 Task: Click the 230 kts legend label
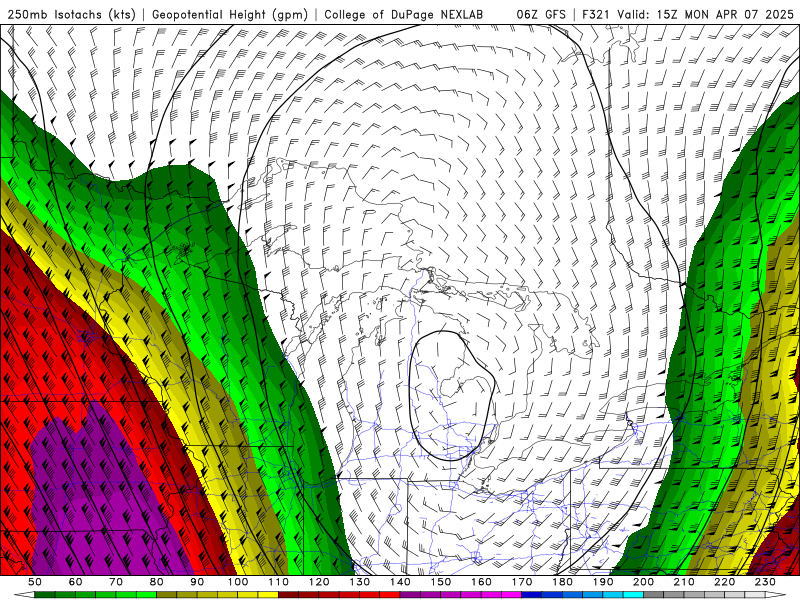coord(765,582)
